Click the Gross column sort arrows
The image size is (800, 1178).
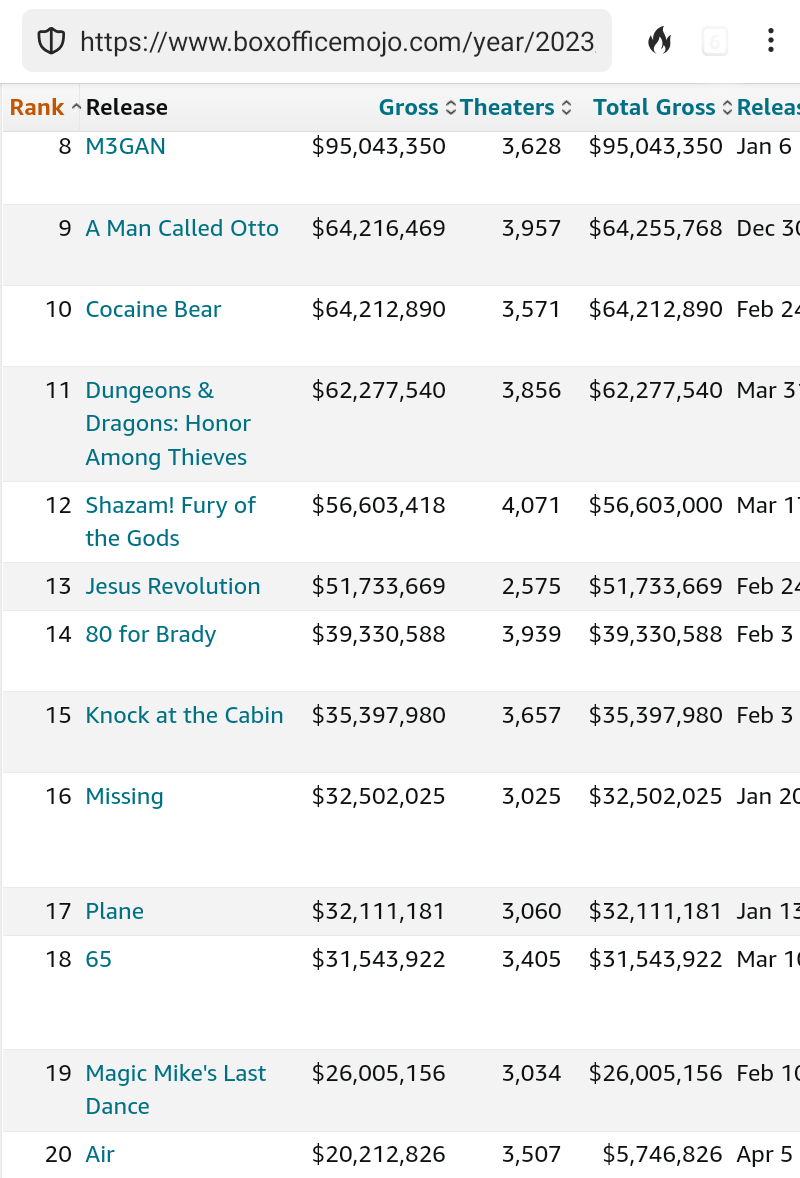pyautogui.click(x=450, y=108)
